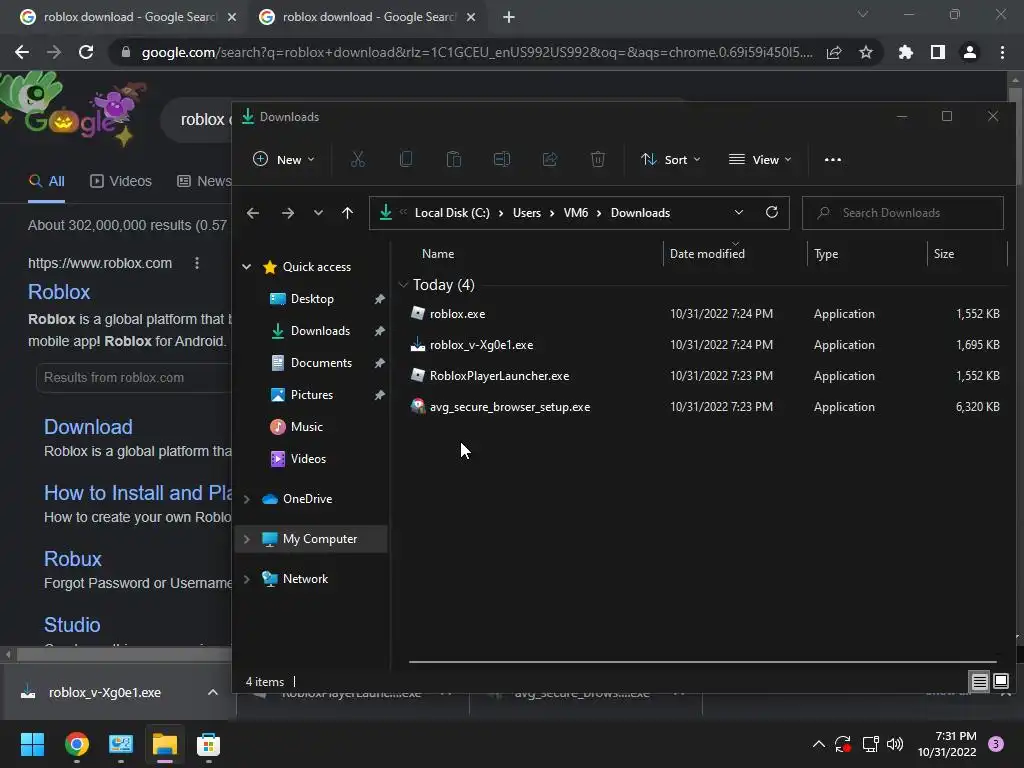Switch to details view icon

pyautogui.click(x=980, y=682)
